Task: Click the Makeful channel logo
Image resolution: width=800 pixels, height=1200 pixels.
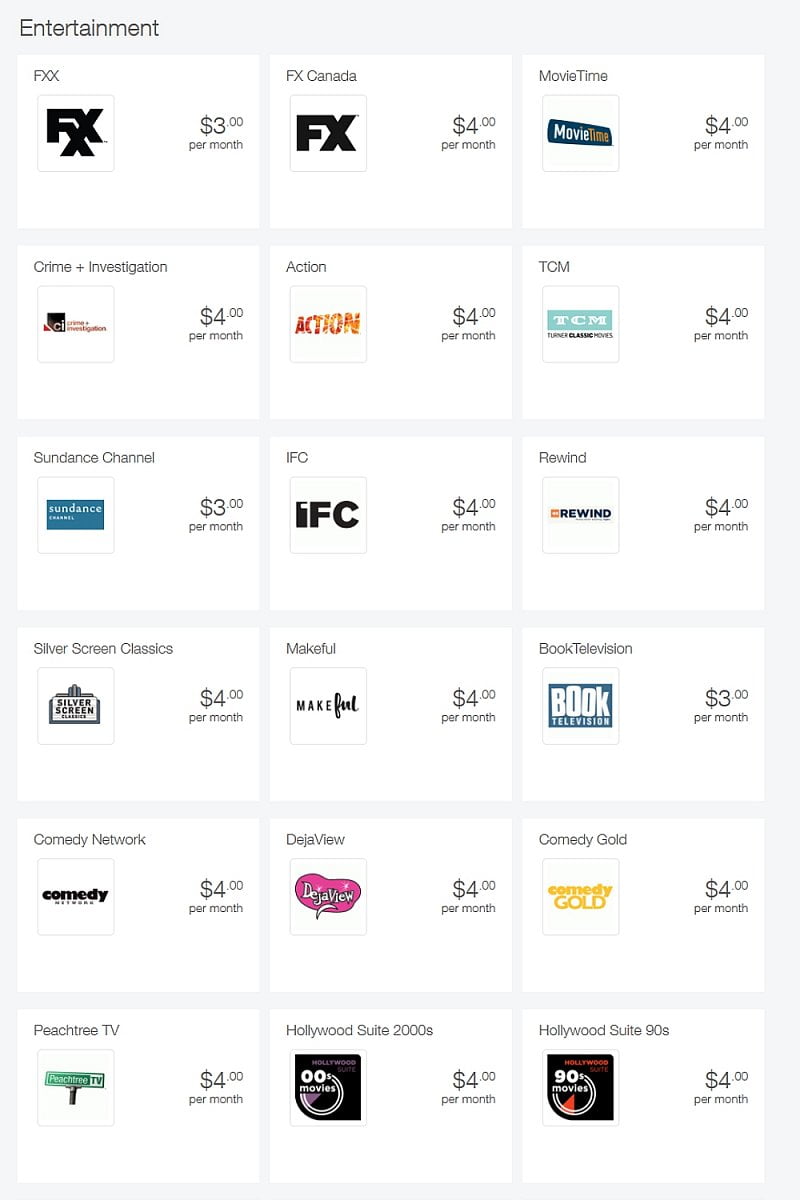Action: point(328,706)
